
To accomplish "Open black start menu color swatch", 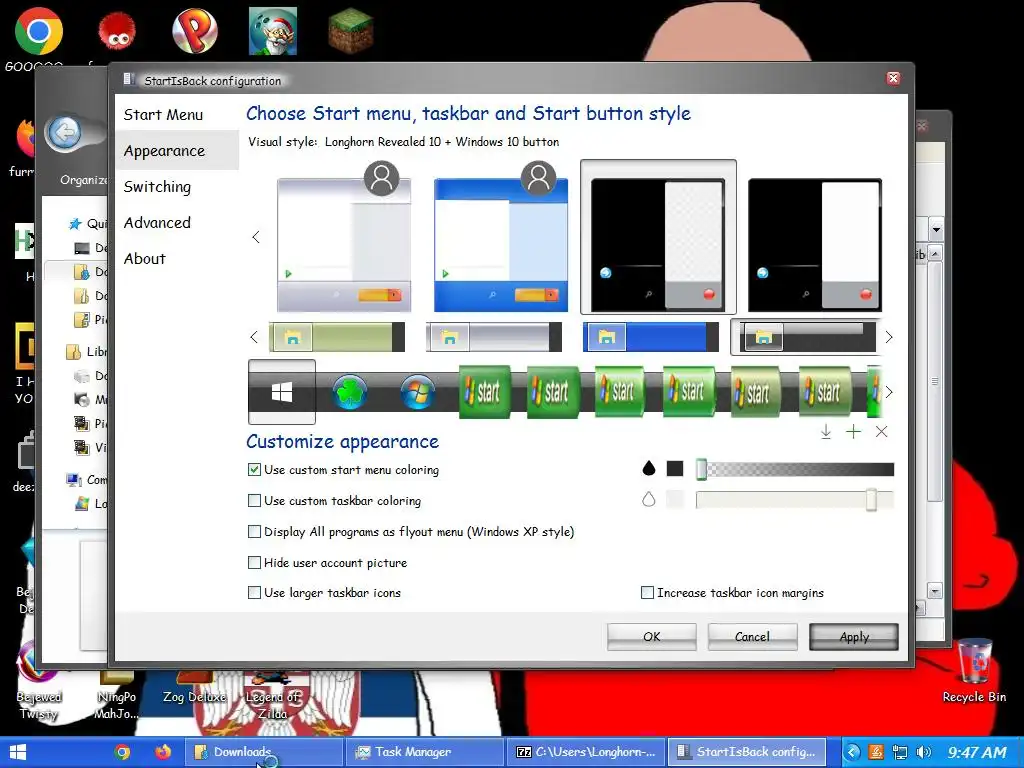I will 675,468.
